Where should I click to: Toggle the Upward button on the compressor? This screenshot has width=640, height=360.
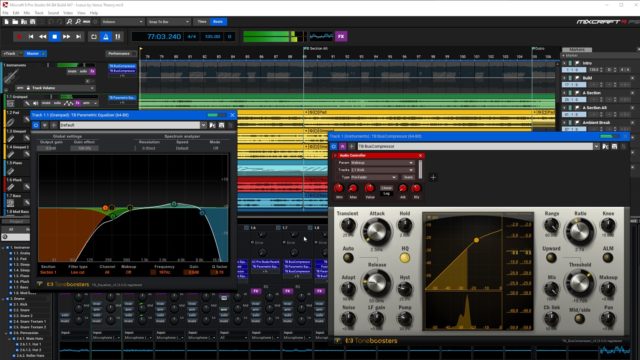tap(551, 258)
